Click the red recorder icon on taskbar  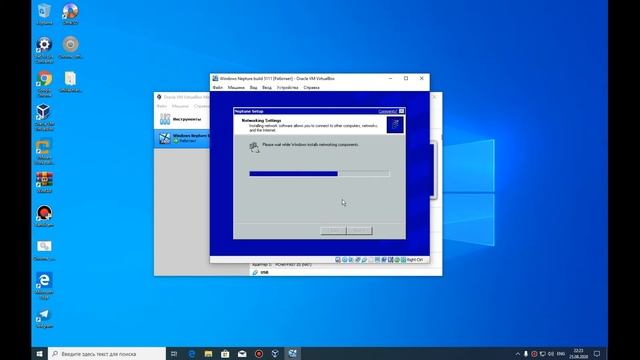click(x=259, y=353)
